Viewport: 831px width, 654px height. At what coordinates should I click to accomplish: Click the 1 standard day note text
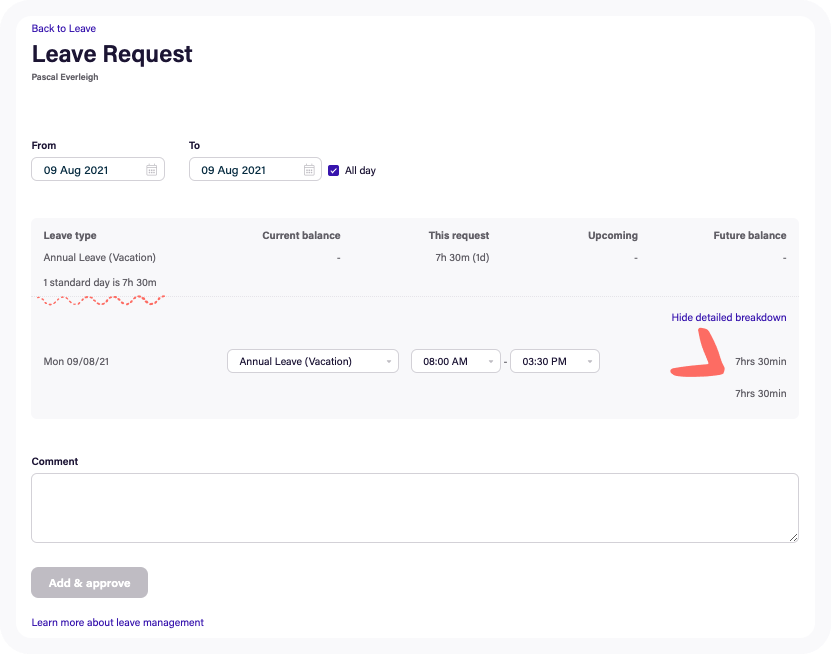tap(100, 282)
